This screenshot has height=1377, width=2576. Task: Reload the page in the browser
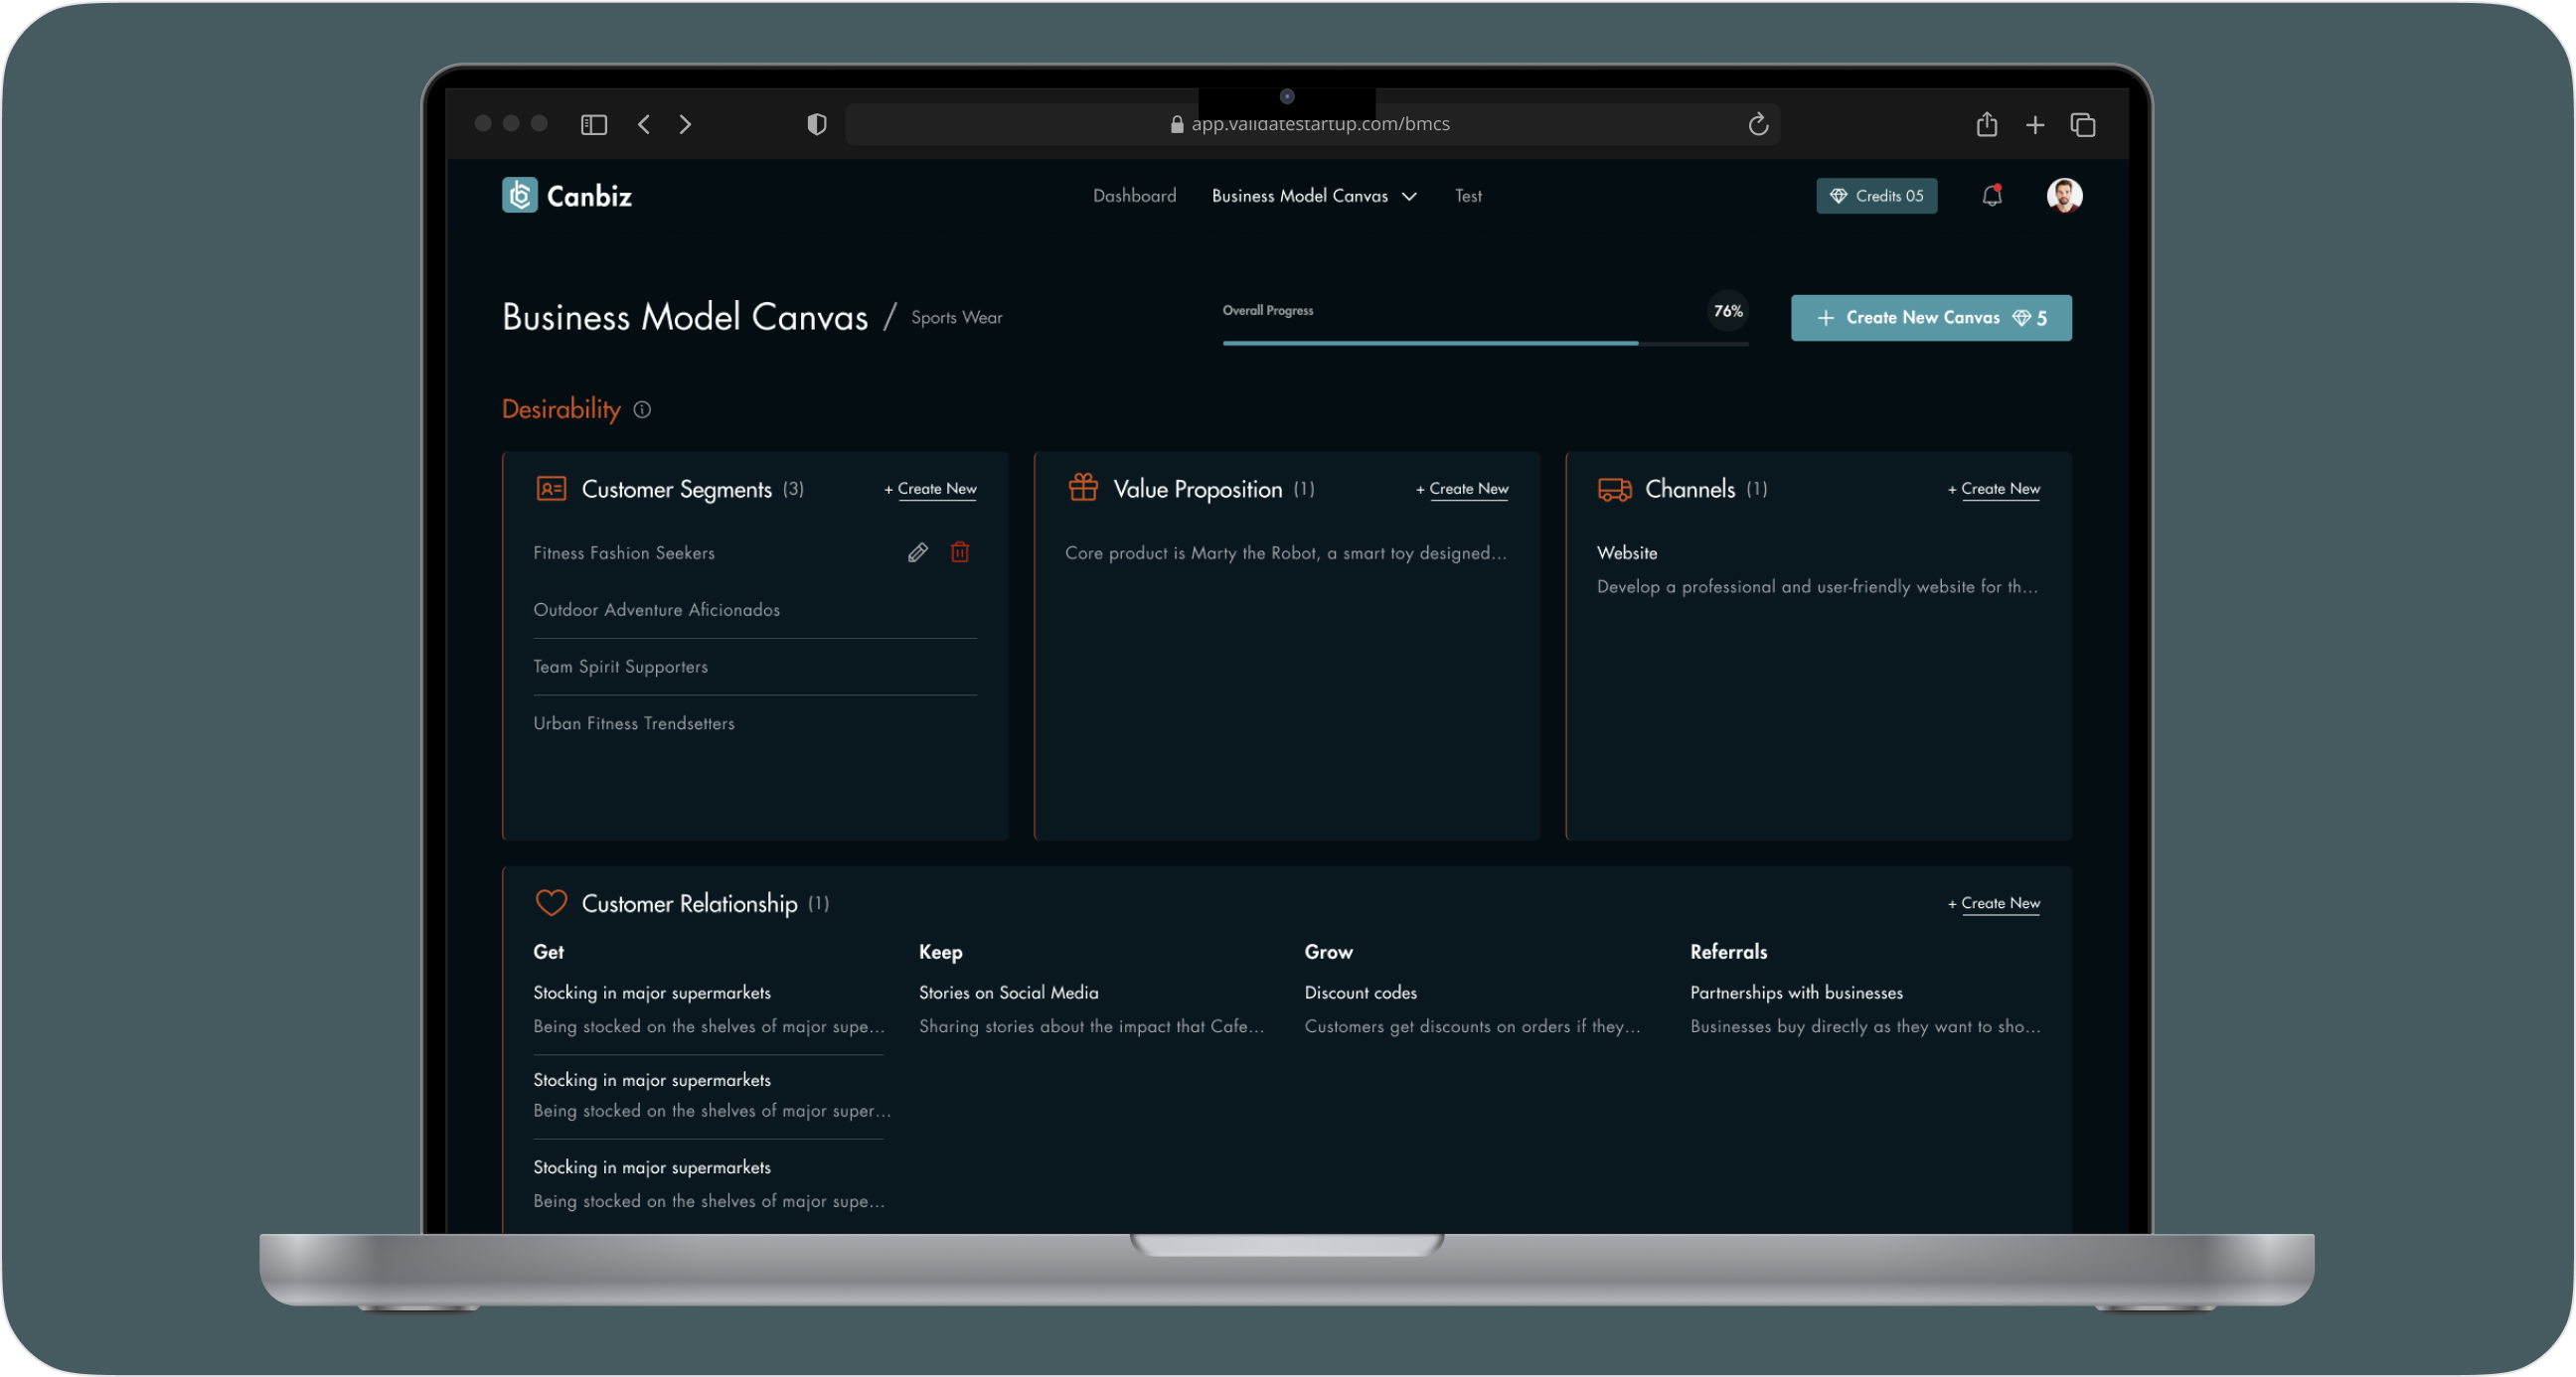pos(1758,124)
